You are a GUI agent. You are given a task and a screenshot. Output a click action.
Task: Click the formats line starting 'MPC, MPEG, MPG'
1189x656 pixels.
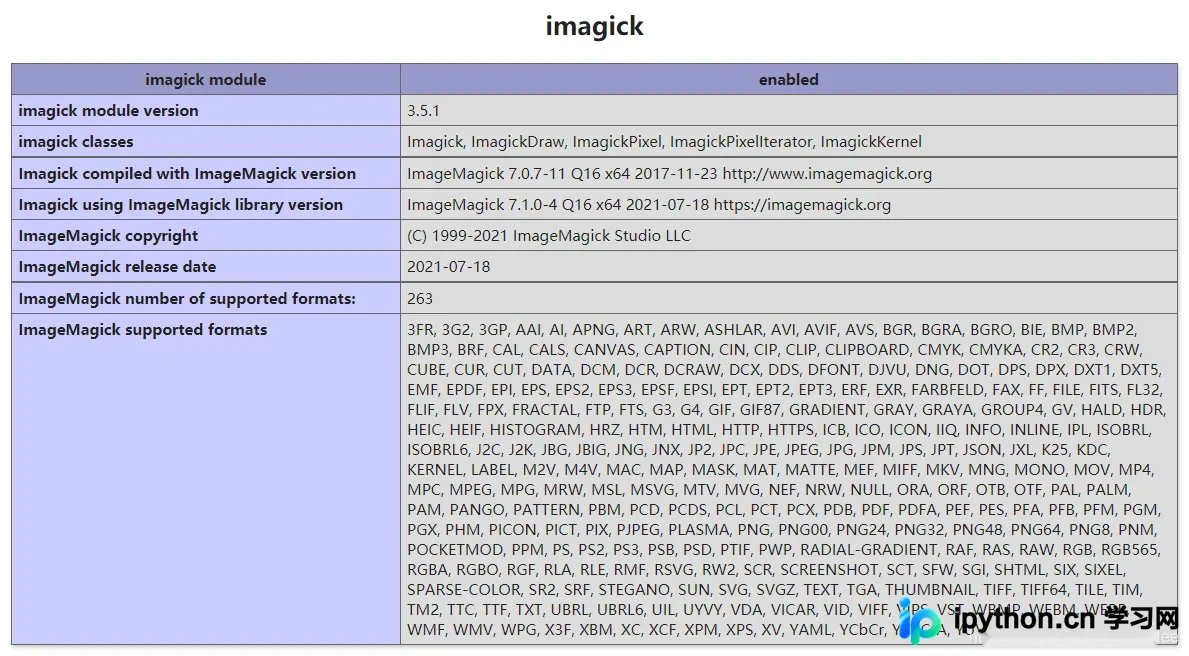770,490
